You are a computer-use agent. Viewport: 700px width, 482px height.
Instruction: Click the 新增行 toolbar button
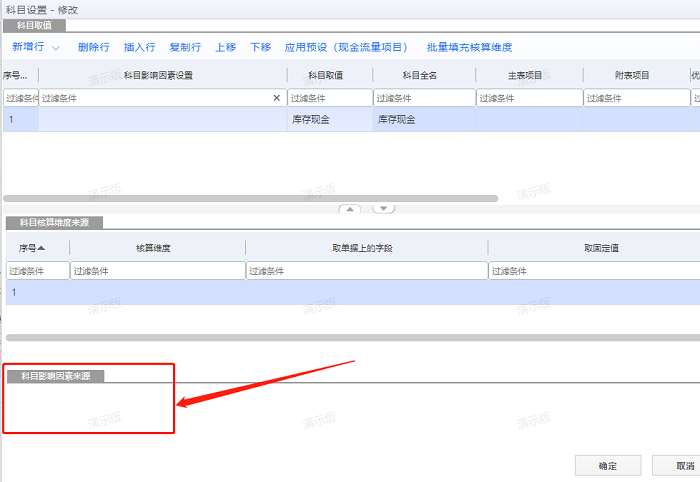point(29,47)
